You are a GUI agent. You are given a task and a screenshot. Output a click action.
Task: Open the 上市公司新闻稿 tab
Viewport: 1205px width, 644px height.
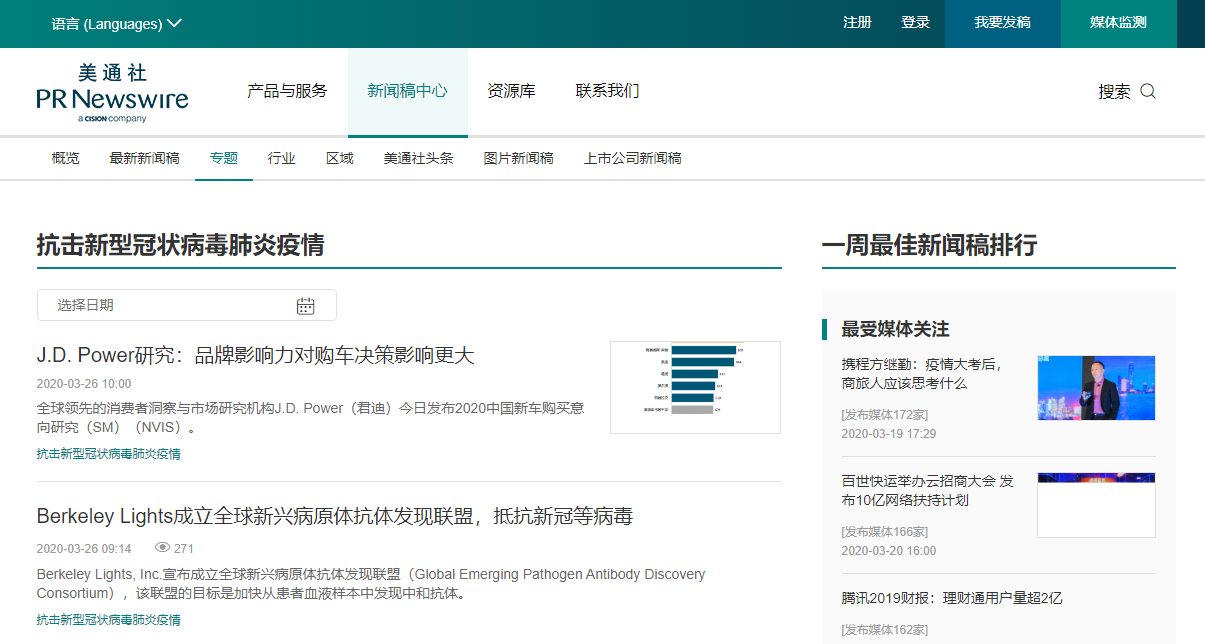[x=633, y=158]
